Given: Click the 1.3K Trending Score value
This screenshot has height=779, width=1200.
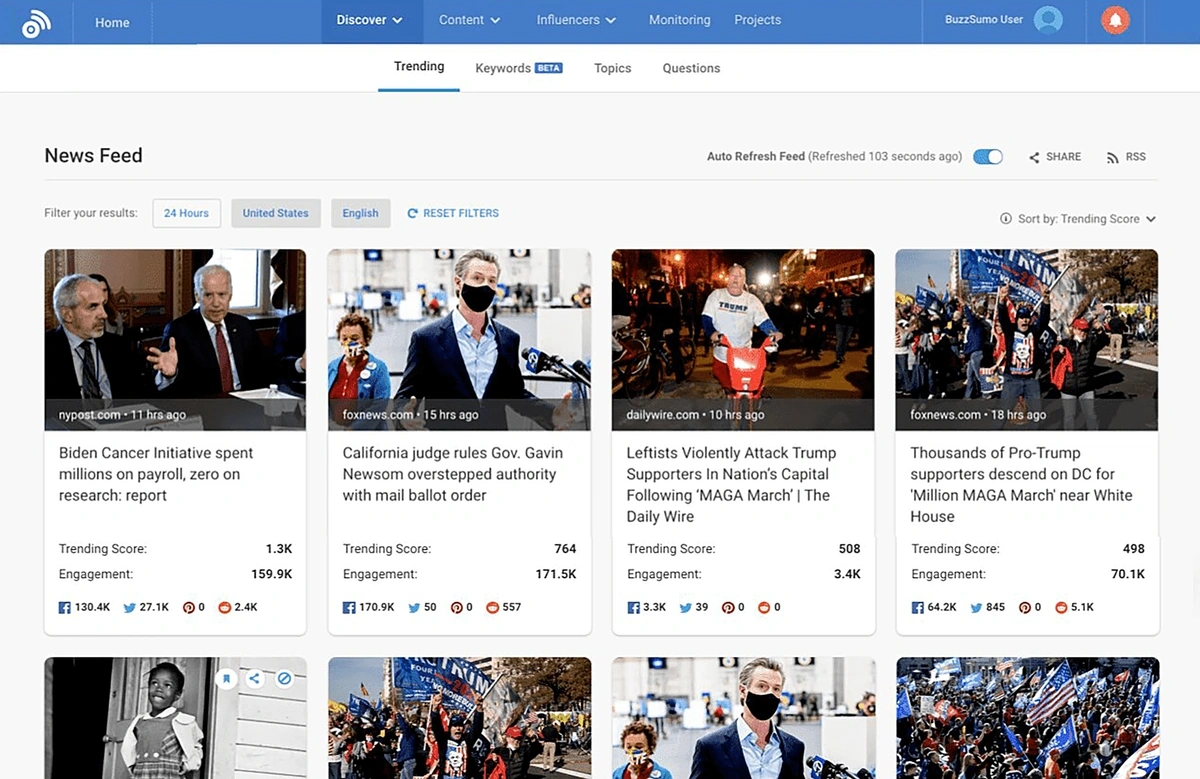Looking at the screenshot, I should 279,549.
